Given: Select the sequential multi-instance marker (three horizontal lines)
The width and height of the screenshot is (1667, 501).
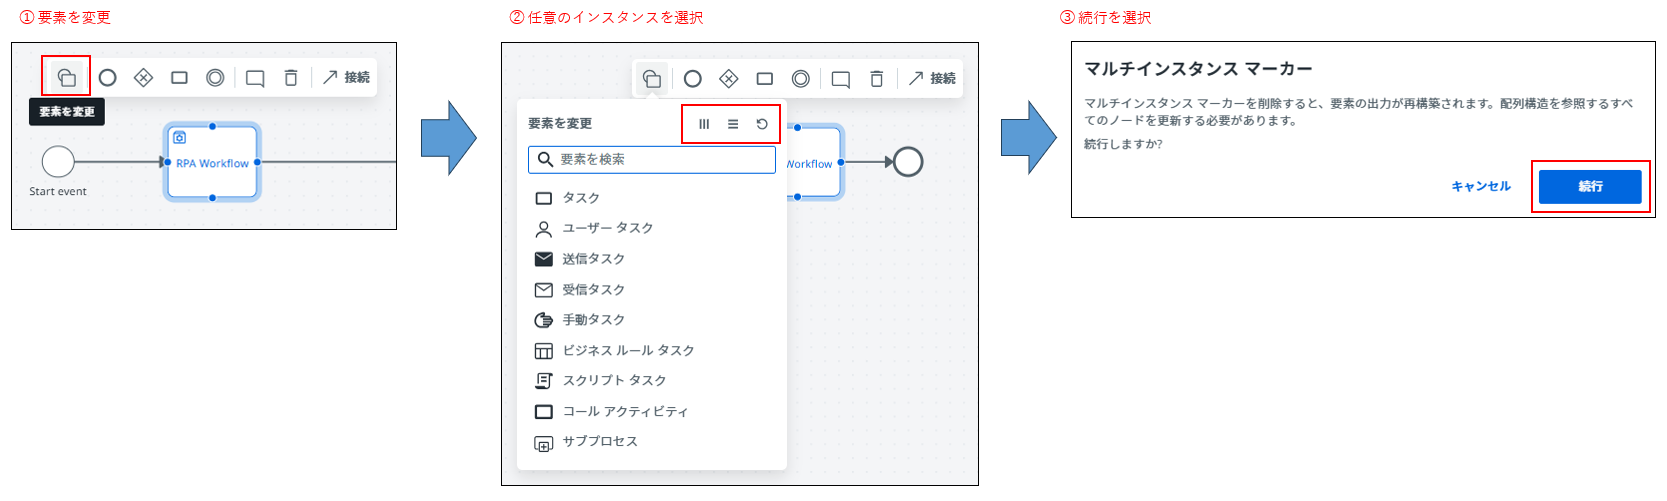Looking at the screenshot, I should coord(733,124).
